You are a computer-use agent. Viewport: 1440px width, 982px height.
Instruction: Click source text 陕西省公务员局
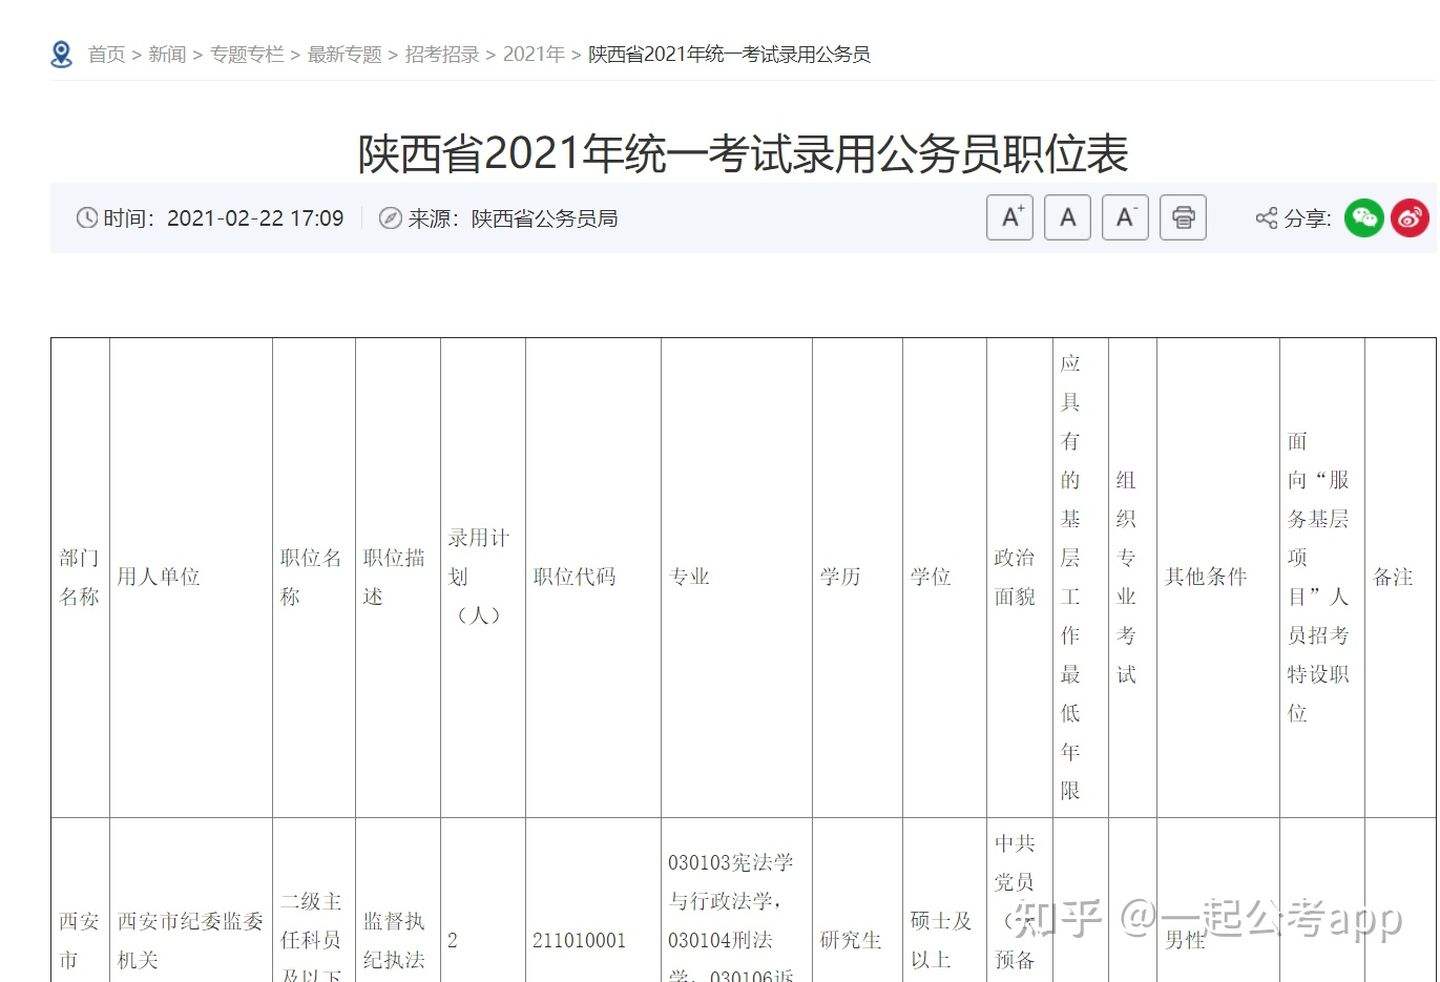[544, 218]
